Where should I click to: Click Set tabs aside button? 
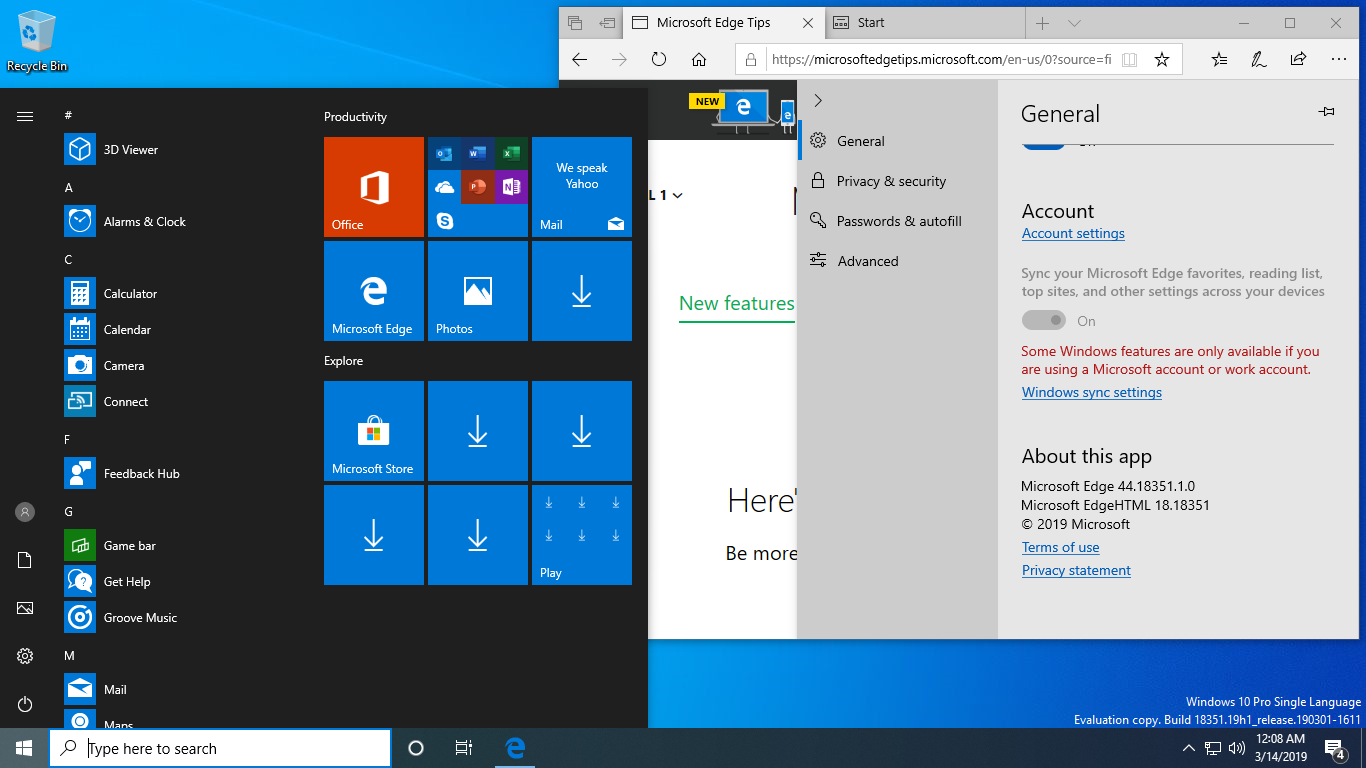pos(607,23)
